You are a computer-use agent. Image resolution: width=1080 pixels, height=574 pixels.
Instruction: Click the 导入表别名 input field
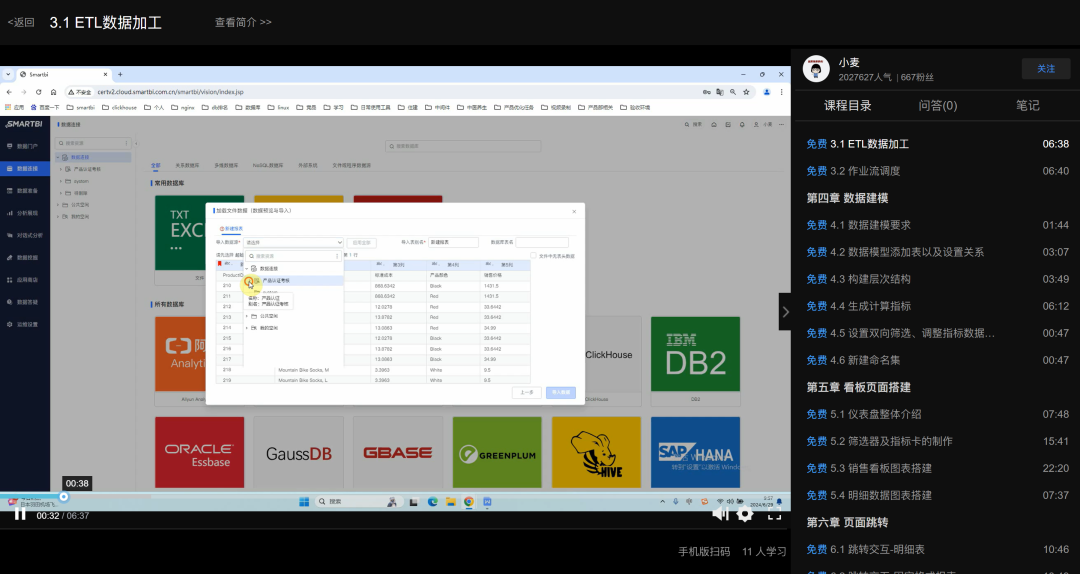453,243
